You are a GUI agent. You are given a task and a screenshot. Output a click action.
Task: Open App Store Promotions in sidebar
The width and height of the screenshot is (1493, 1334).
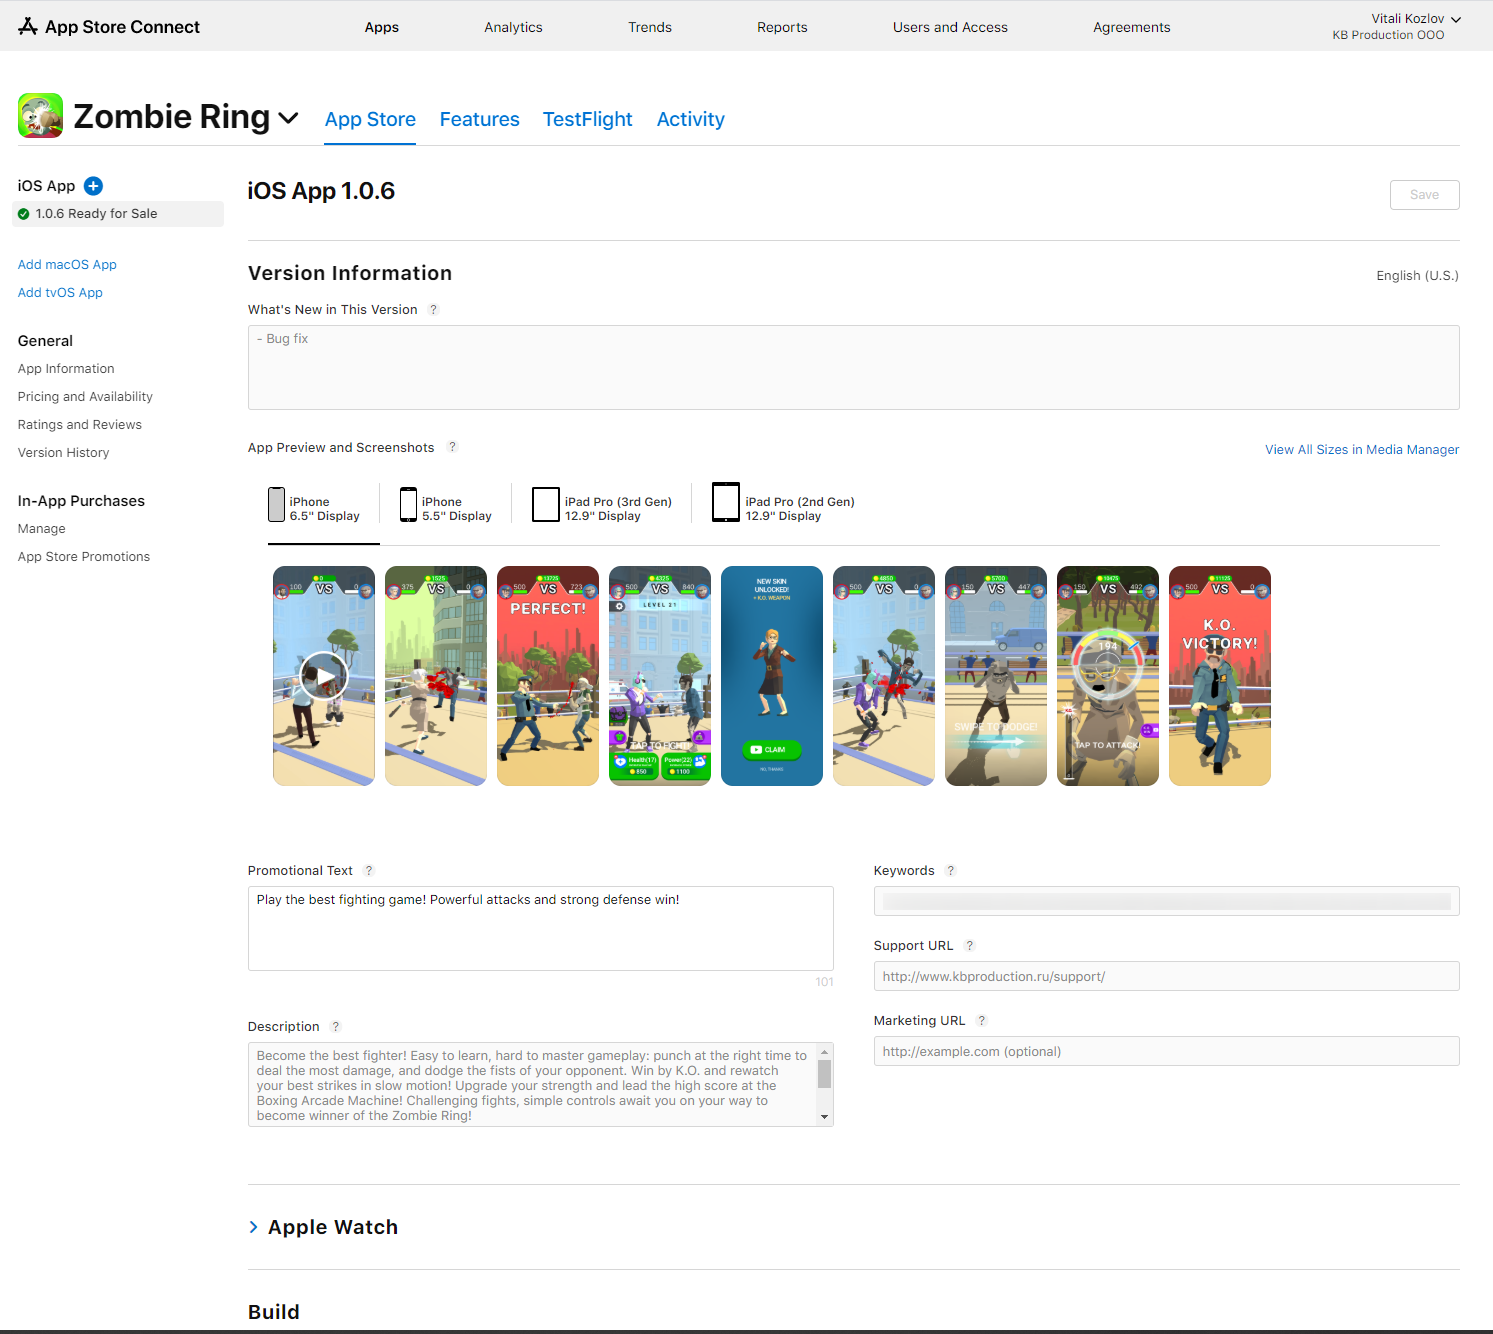click(84, 557)
